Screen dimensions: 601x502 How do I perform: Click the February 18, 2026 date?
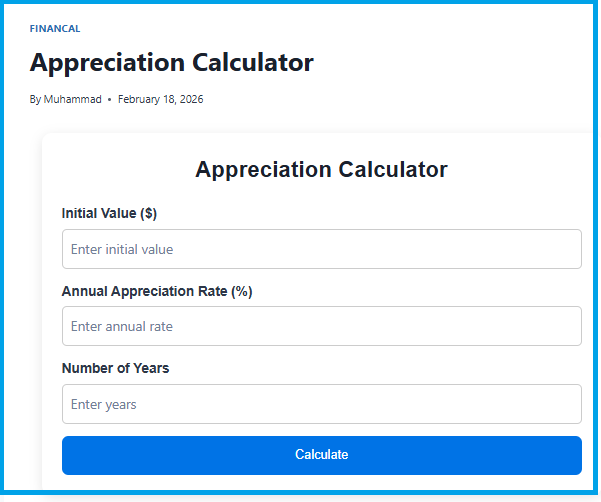(160, 99)
